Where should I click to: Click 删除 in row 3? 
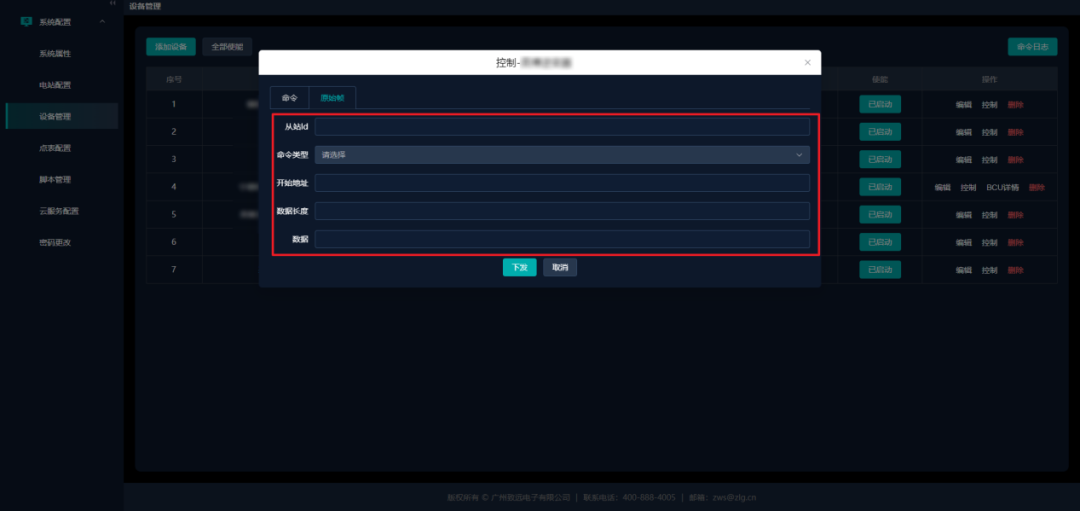(x=1015, y=160)
